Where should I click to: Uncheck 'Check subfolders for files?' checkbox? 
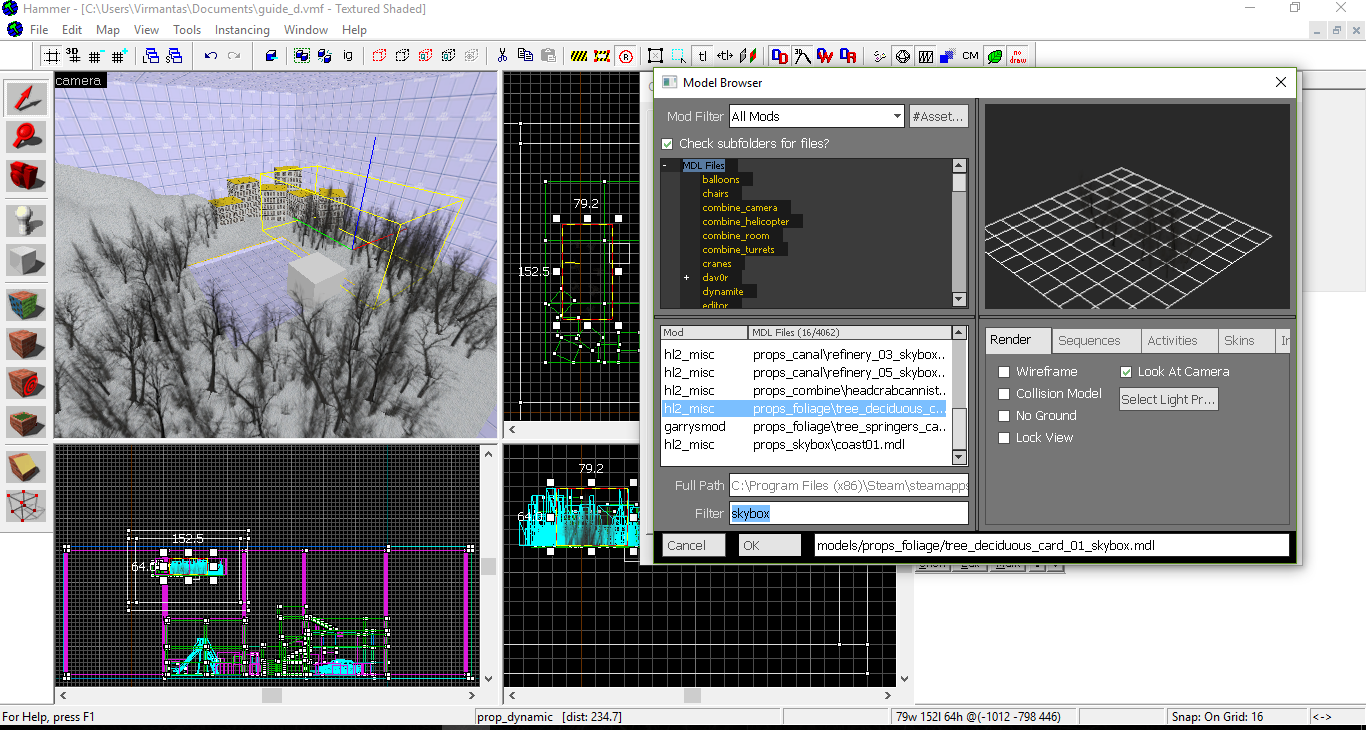pyautogui.click(x=668, y=144)
